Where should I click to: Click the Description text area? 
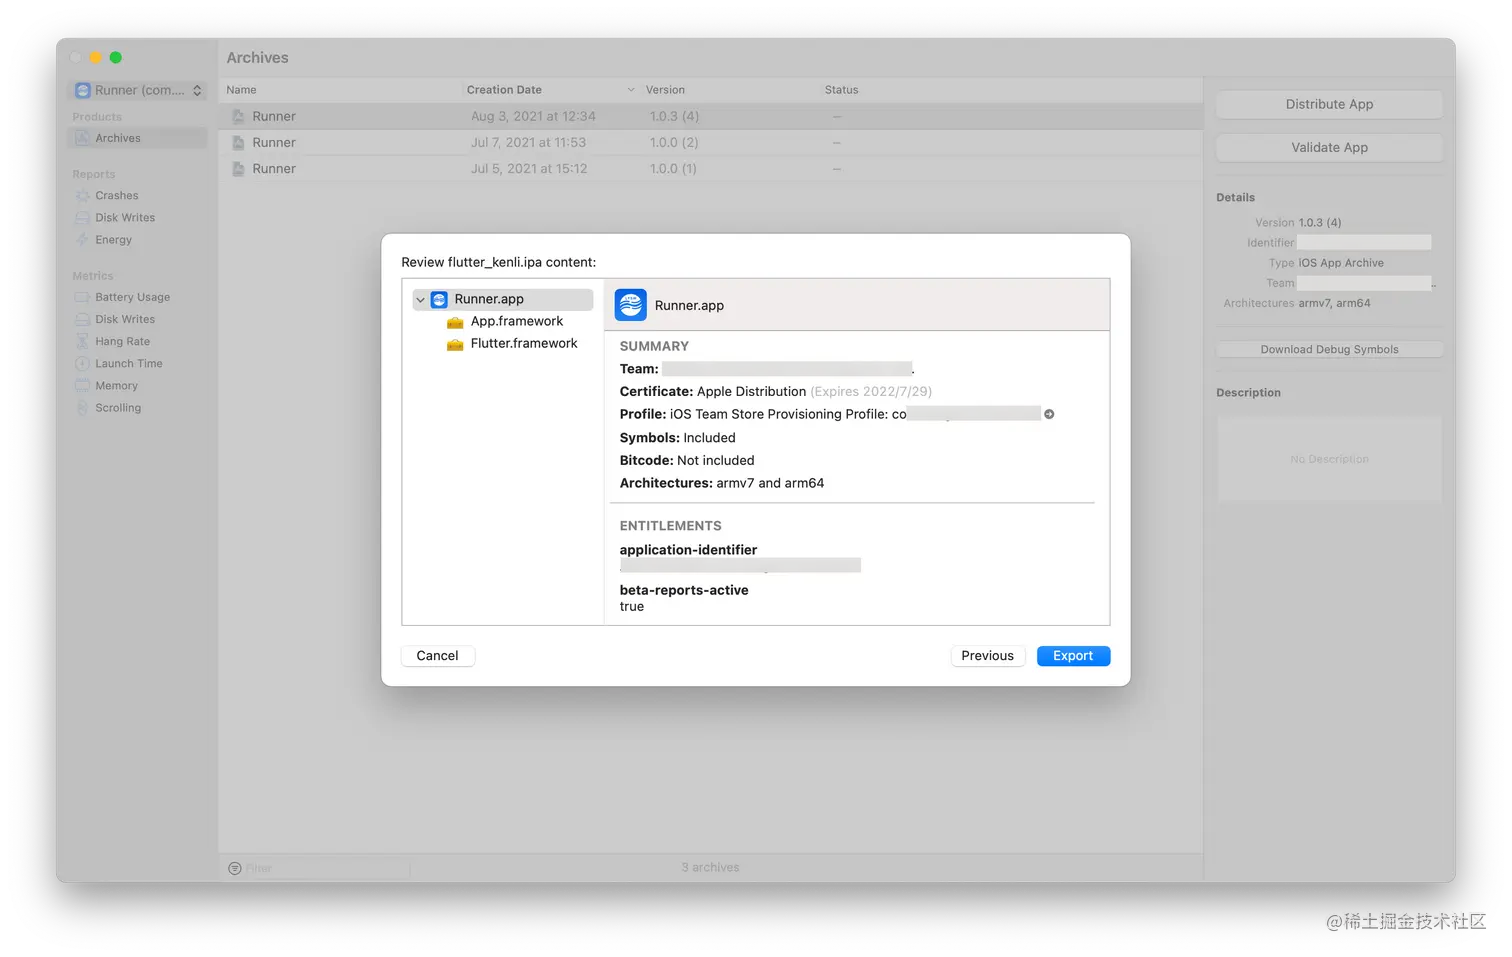1329,459
